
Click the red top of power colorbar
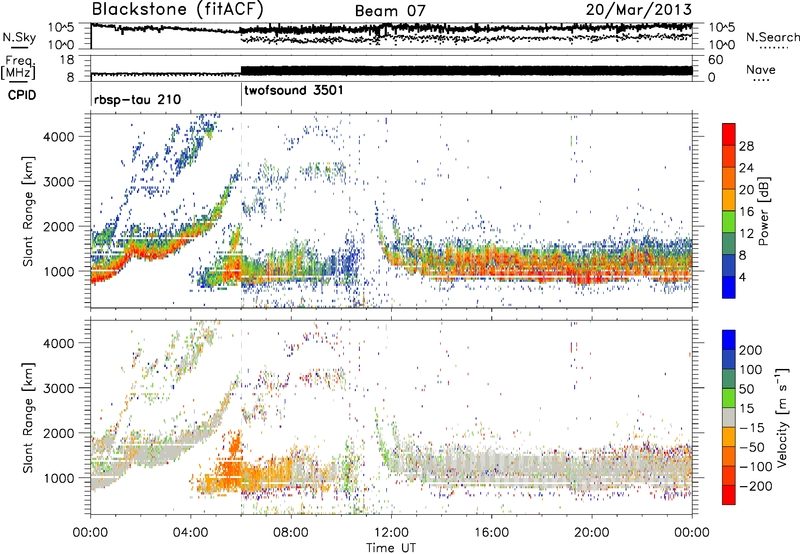click(729, 134)
